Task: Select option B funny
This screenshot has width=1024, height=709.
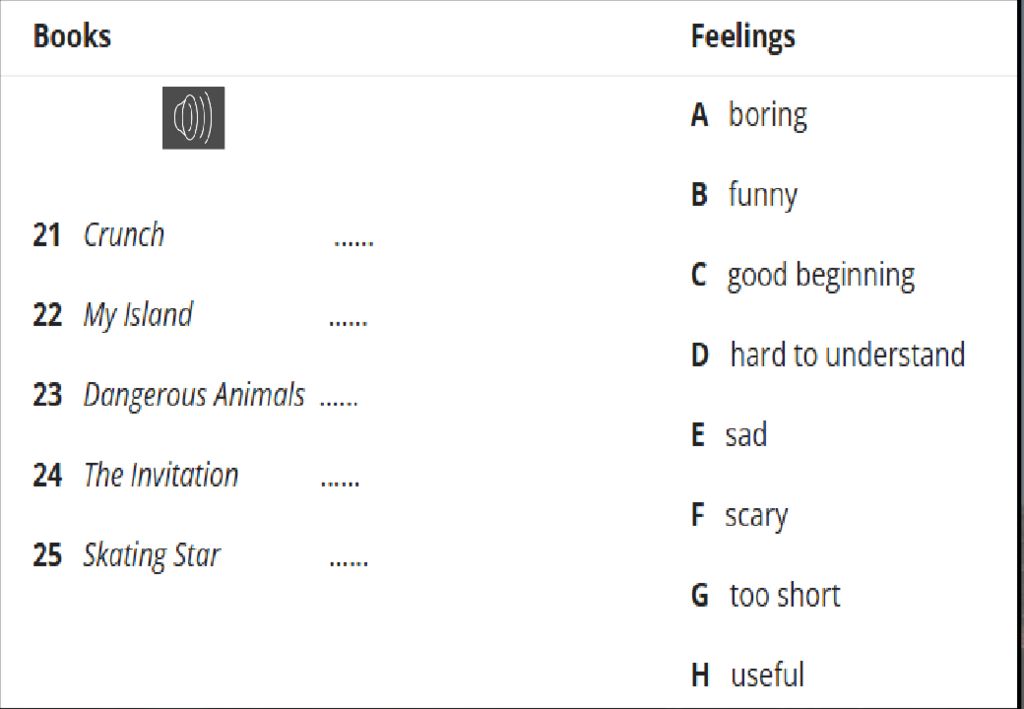Action: 744,195
